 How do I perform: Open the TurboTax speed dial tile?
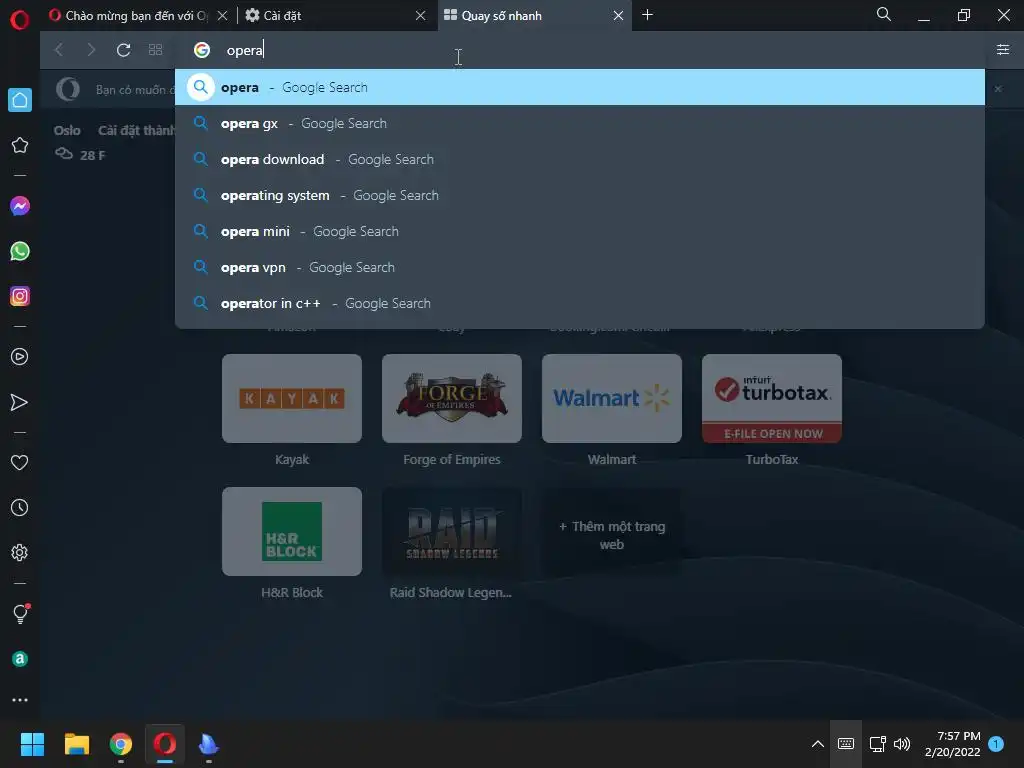[x=772, y=398]
